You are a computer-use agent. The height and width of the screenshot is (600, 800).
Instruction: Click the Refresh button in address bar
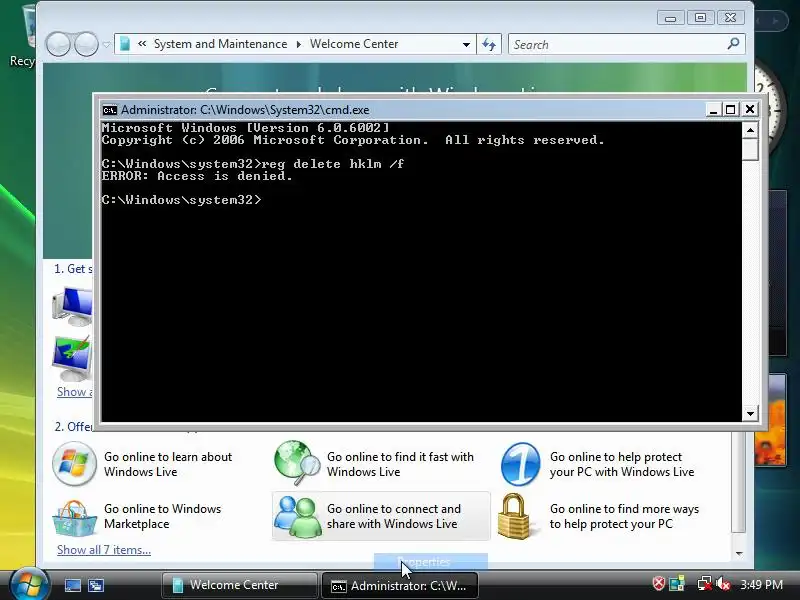(x=489, y=44)
